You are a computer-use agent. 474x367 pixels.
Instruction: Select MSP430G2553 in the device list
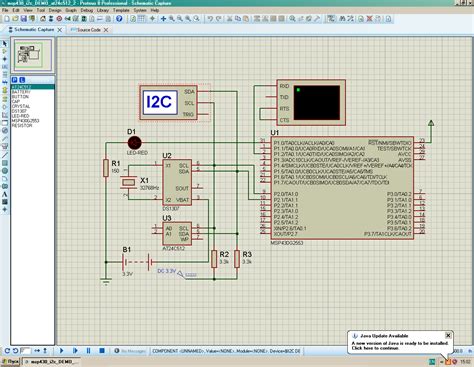click(x=26, y=121)
